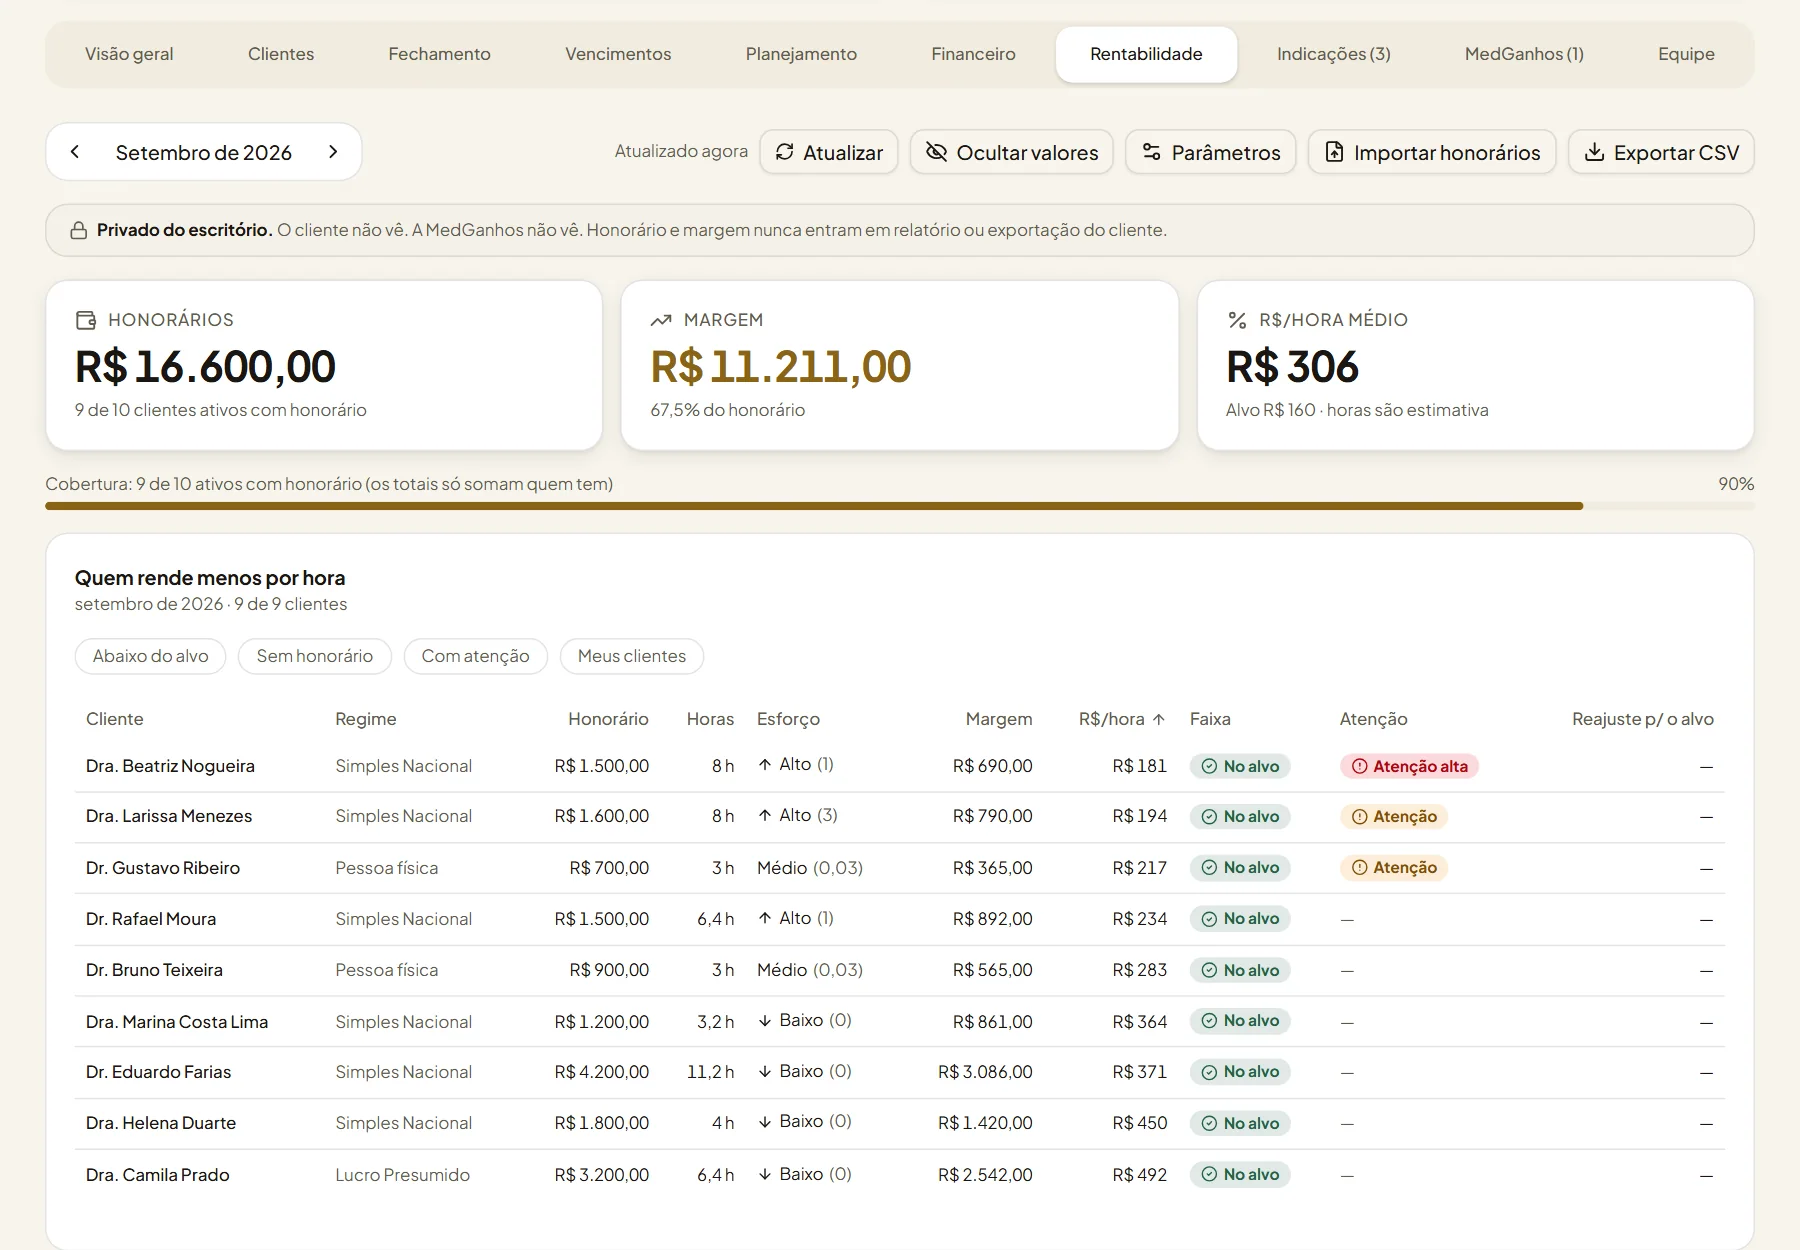Sort table by Margem column header
Image resolution: width=1800 pixels, height=1250 pixels.
pyautogui.click(x=999, y=719)
